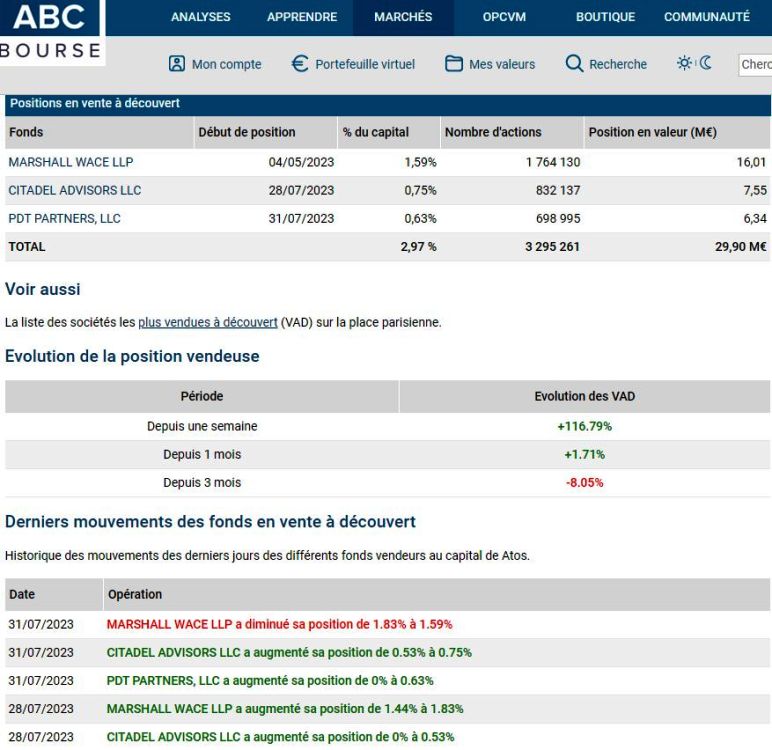Select the 832 137 shares cell
The height and width of the screenshot is (750, 772).
click(558, 190)
